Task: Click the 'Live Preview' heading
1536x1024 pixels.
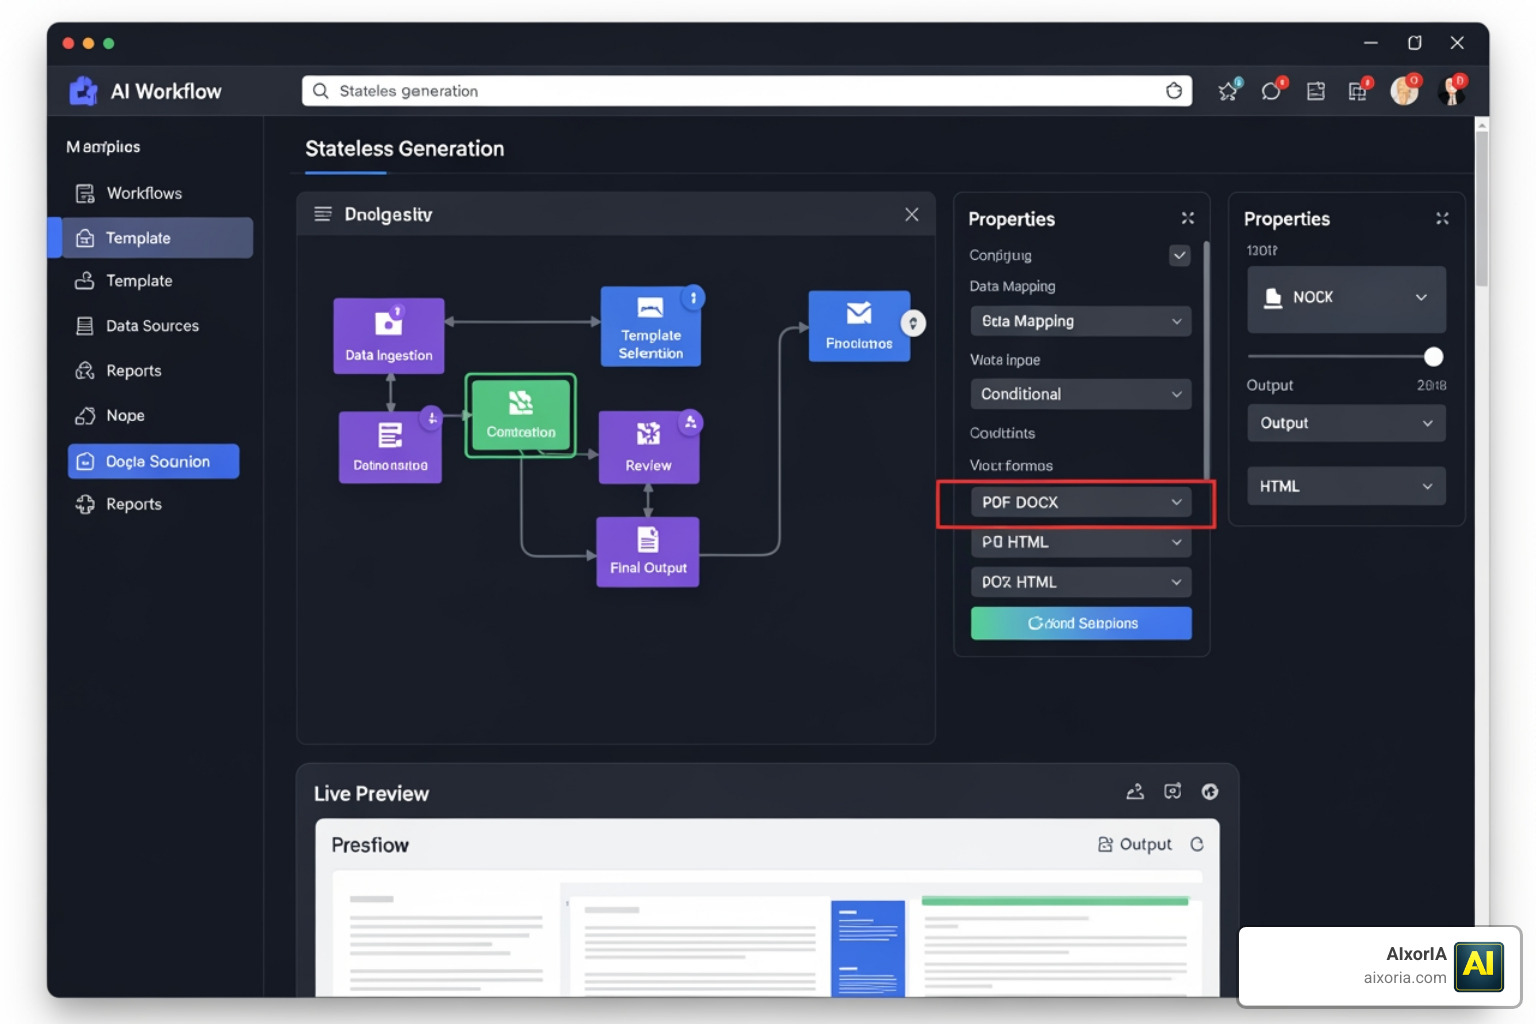Action: (371, 794)
